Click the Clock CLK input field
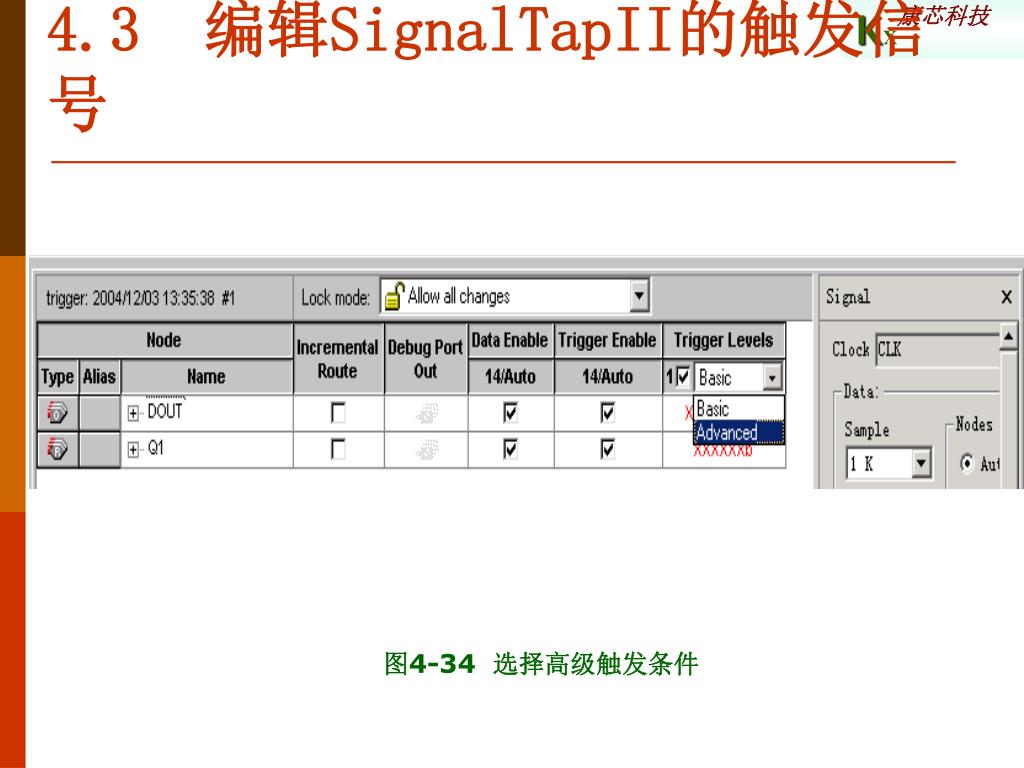This screenshot has height=768, width=1024. click(937, 349)
